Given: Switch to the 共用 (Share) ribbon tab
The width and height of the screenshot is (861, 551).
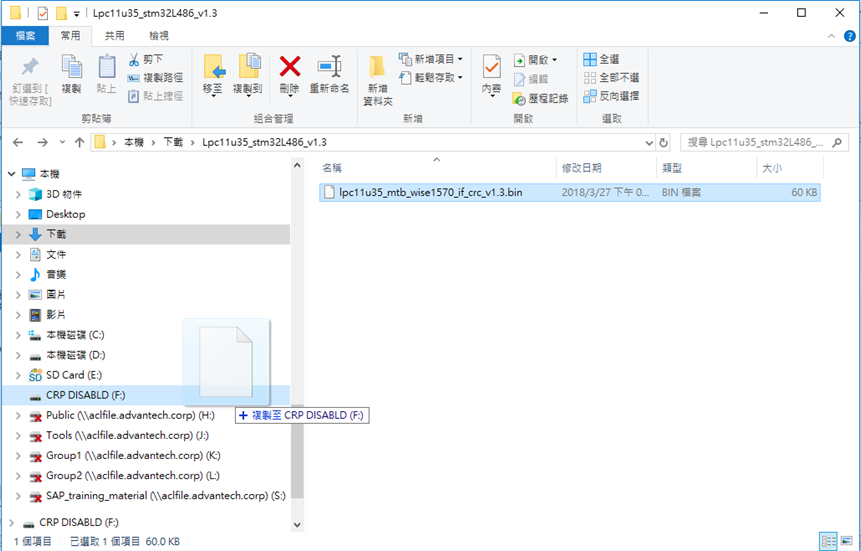Looking at the screenshot, I should (x=115, y=36).
